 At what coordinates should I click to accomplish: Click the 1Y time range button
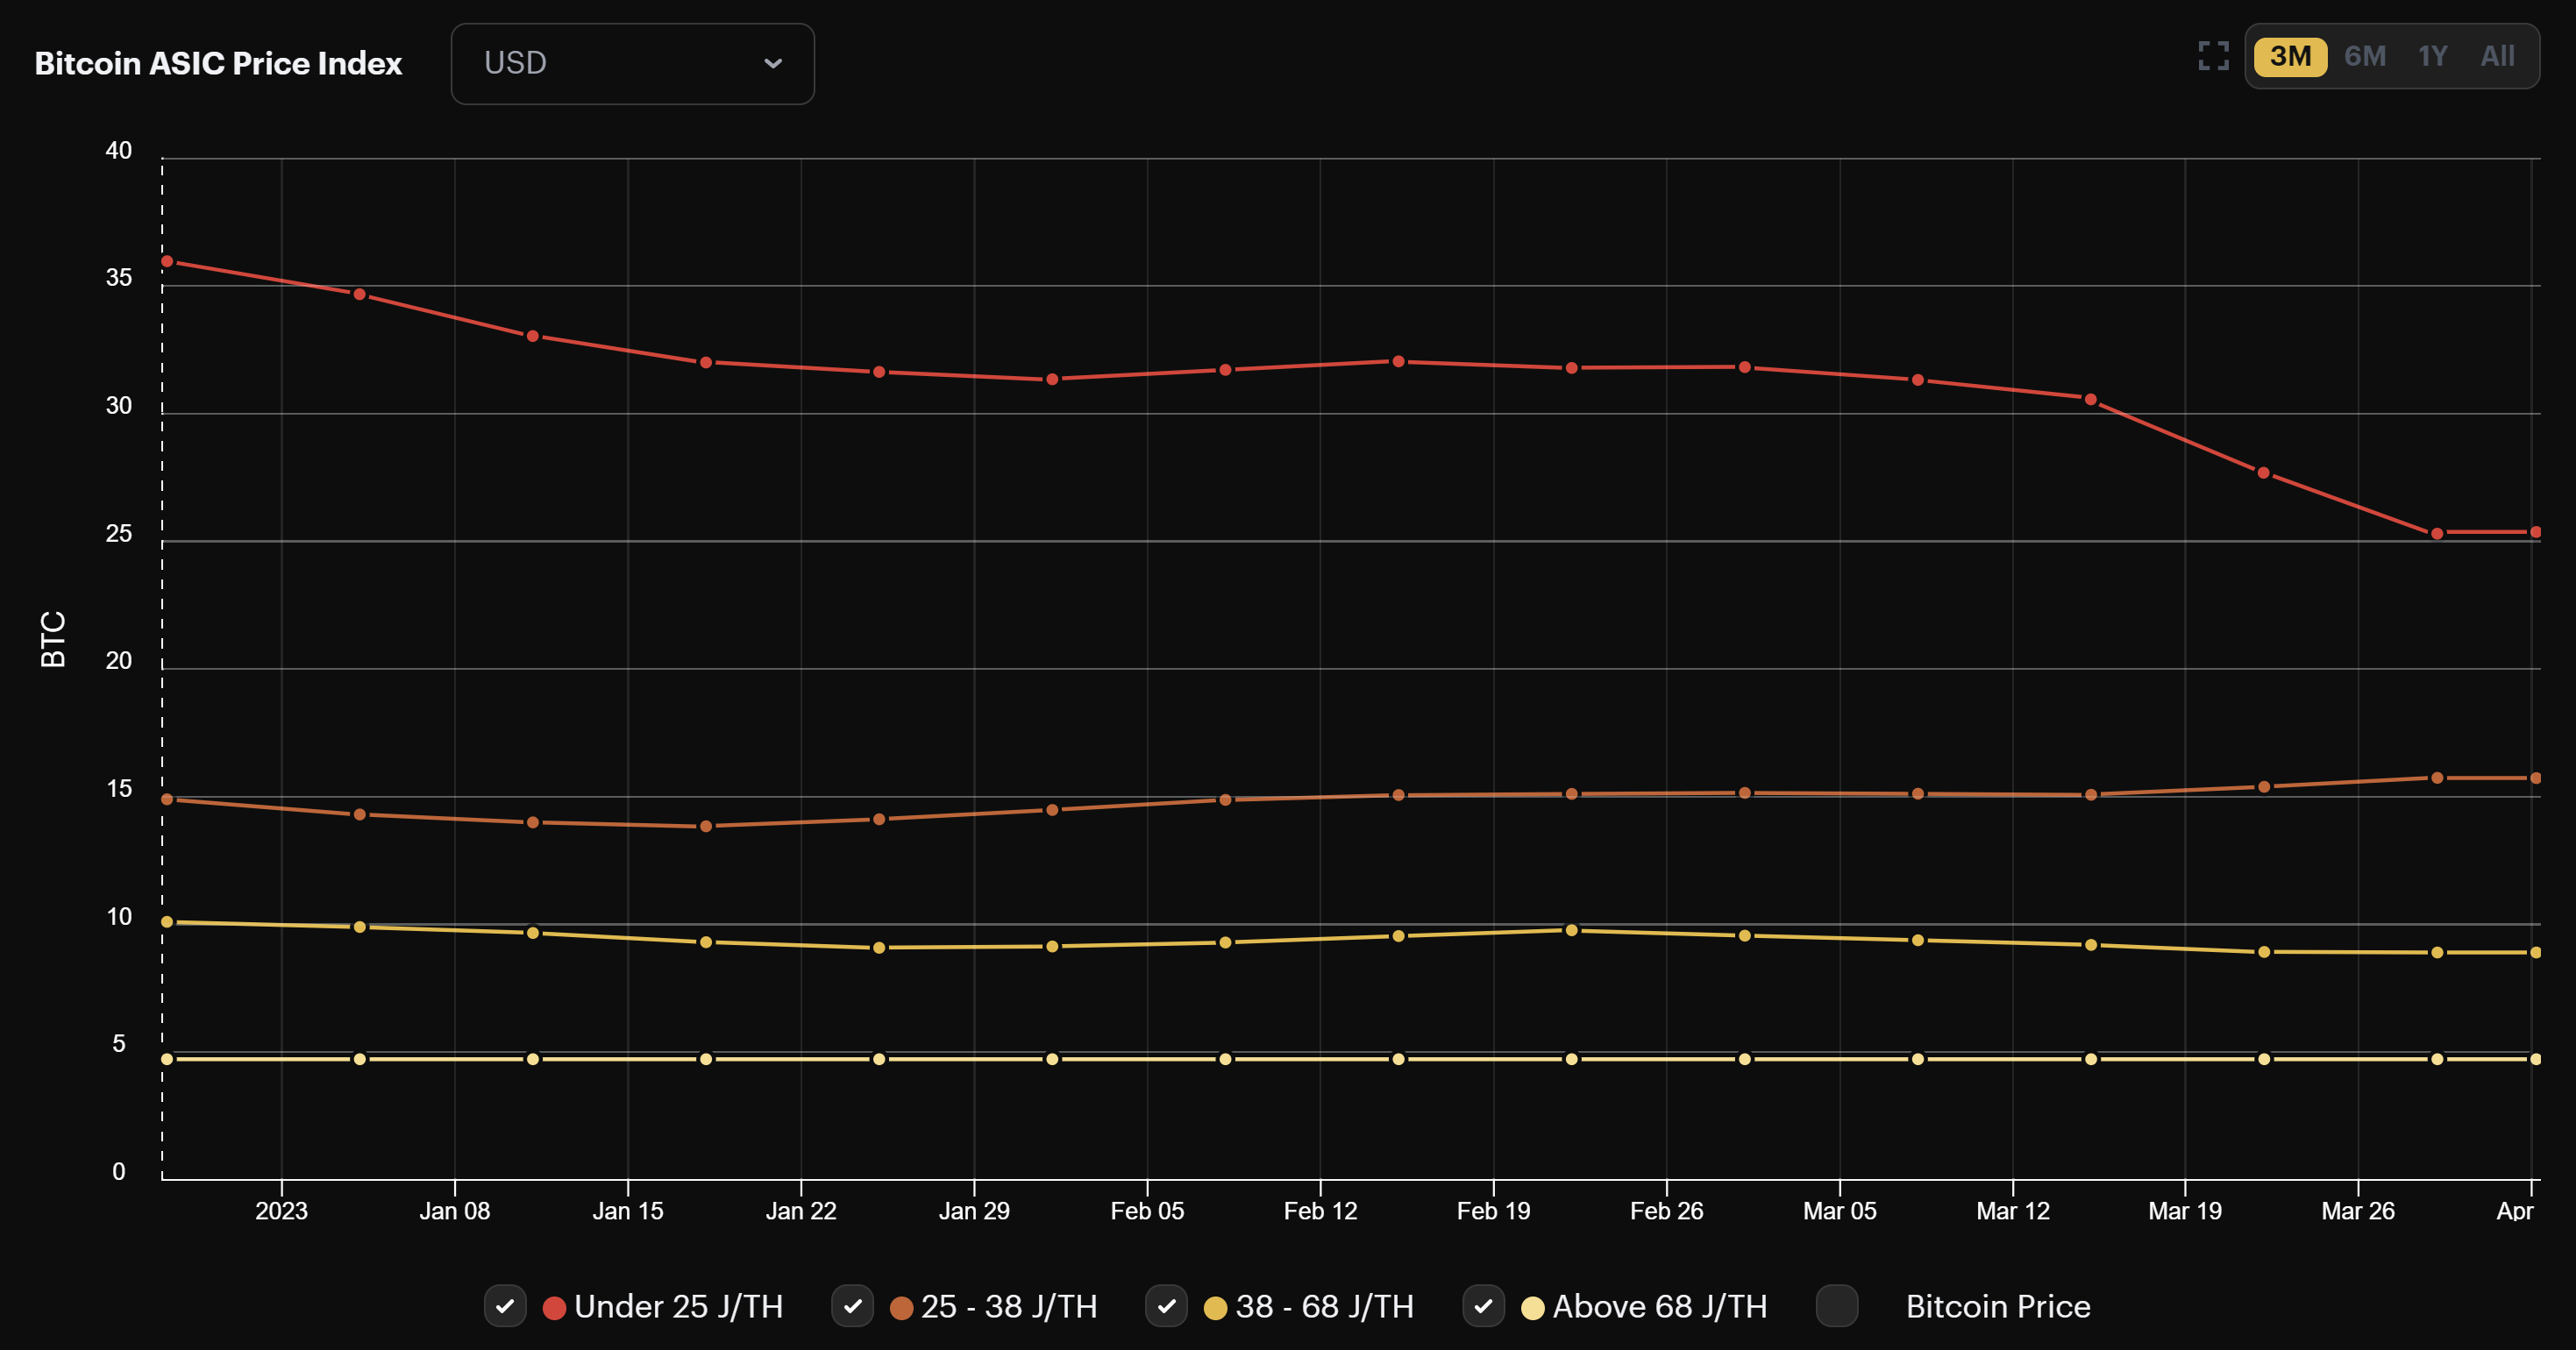pyautogui.click(x=2433, y=56)
